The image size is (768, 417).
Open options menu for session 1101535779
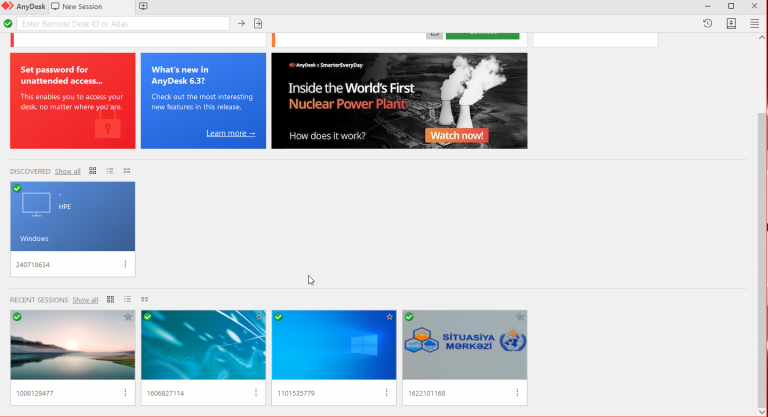[386, 393]
